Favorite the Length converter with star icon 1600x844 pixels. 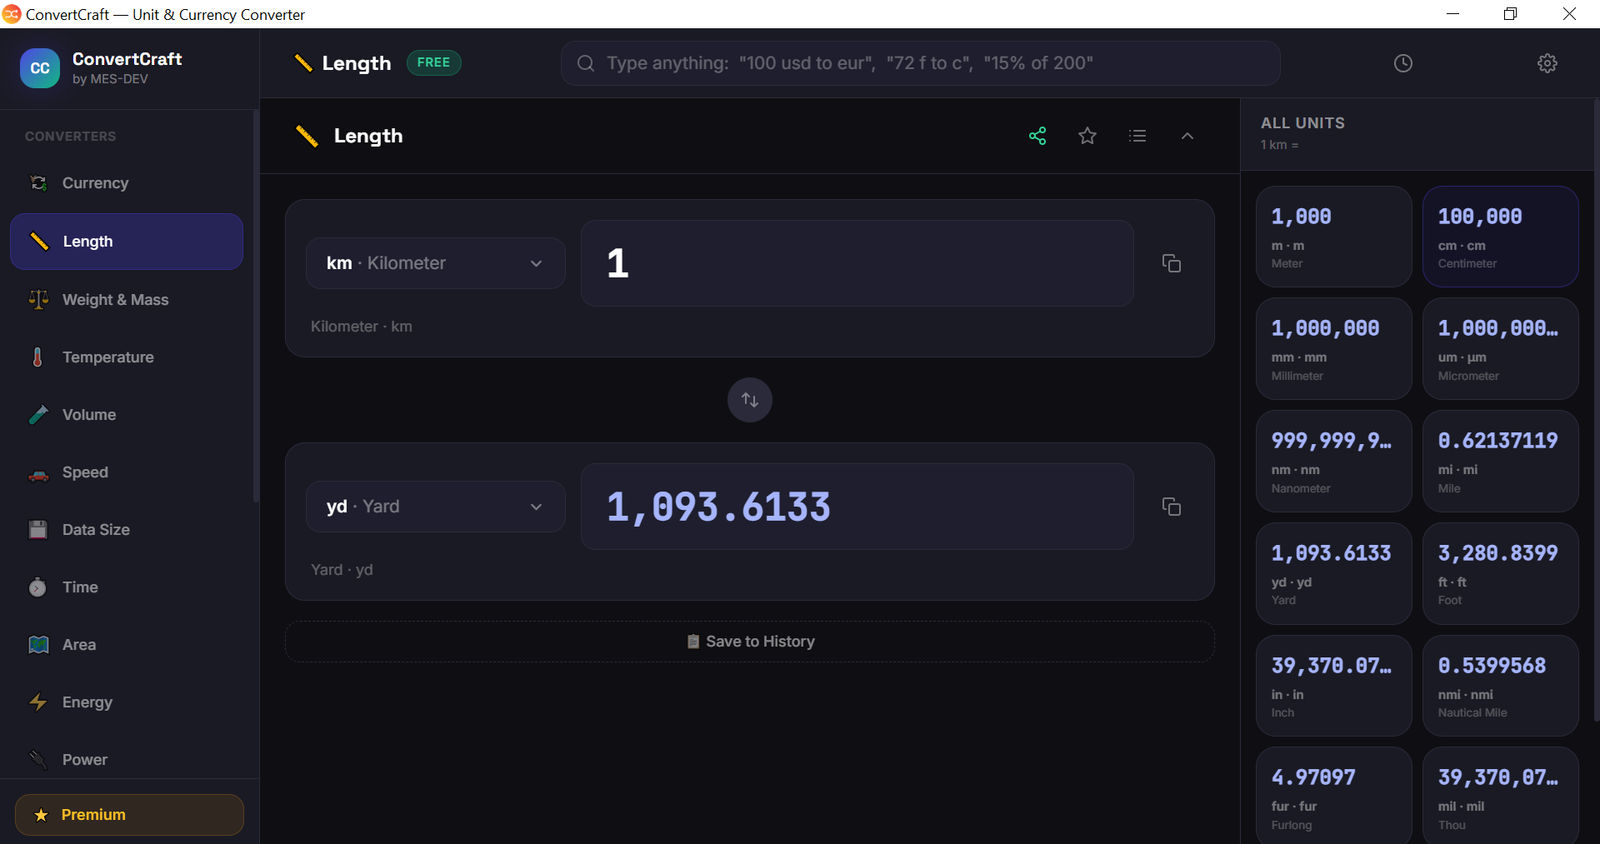pos(1088,136)
